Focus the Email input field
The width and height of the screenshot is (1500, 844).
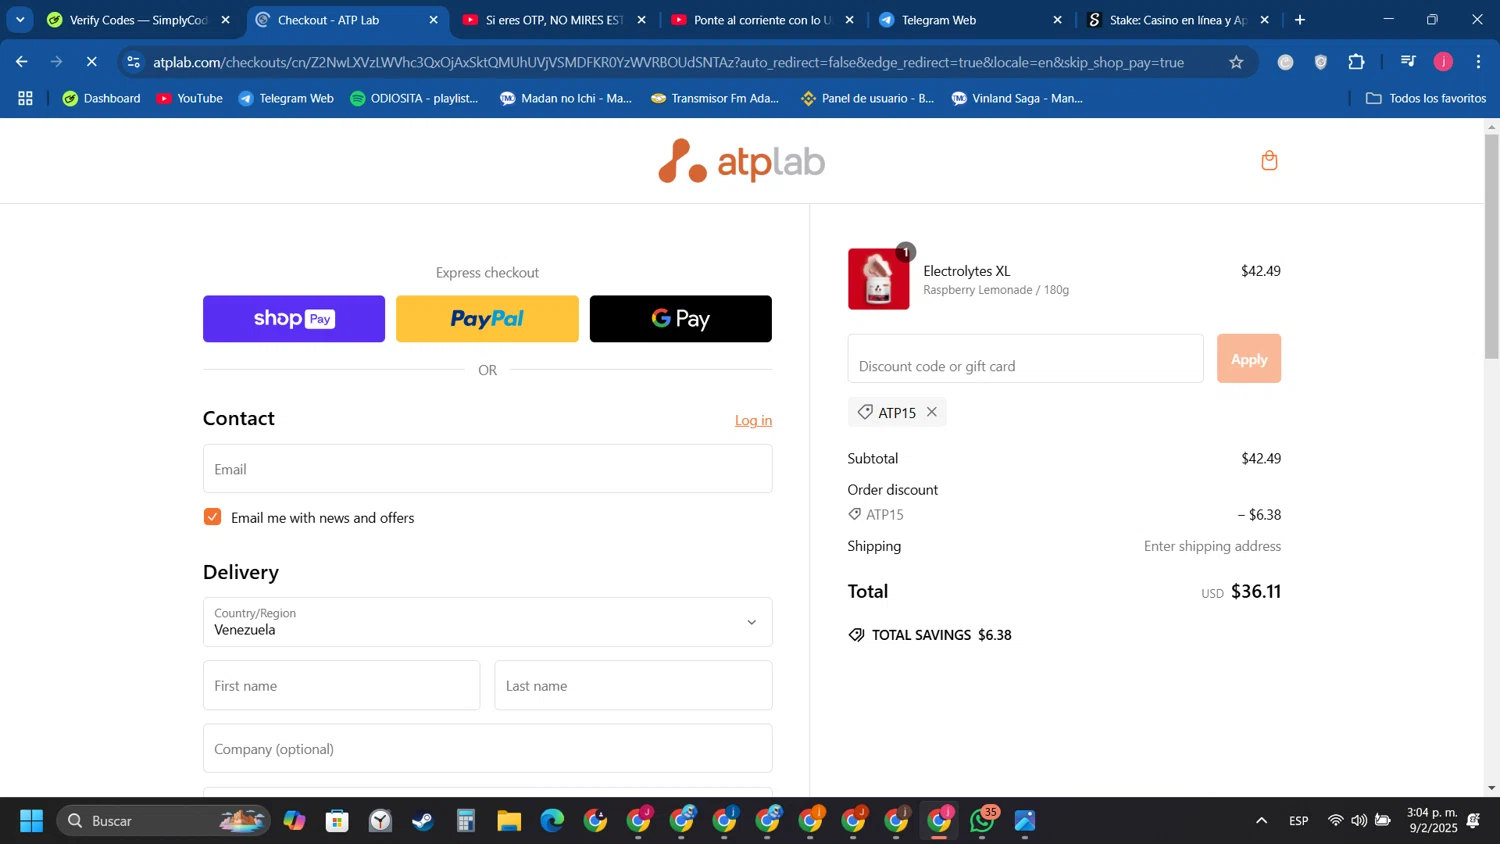pyautogui.click(x=487, y=469)
